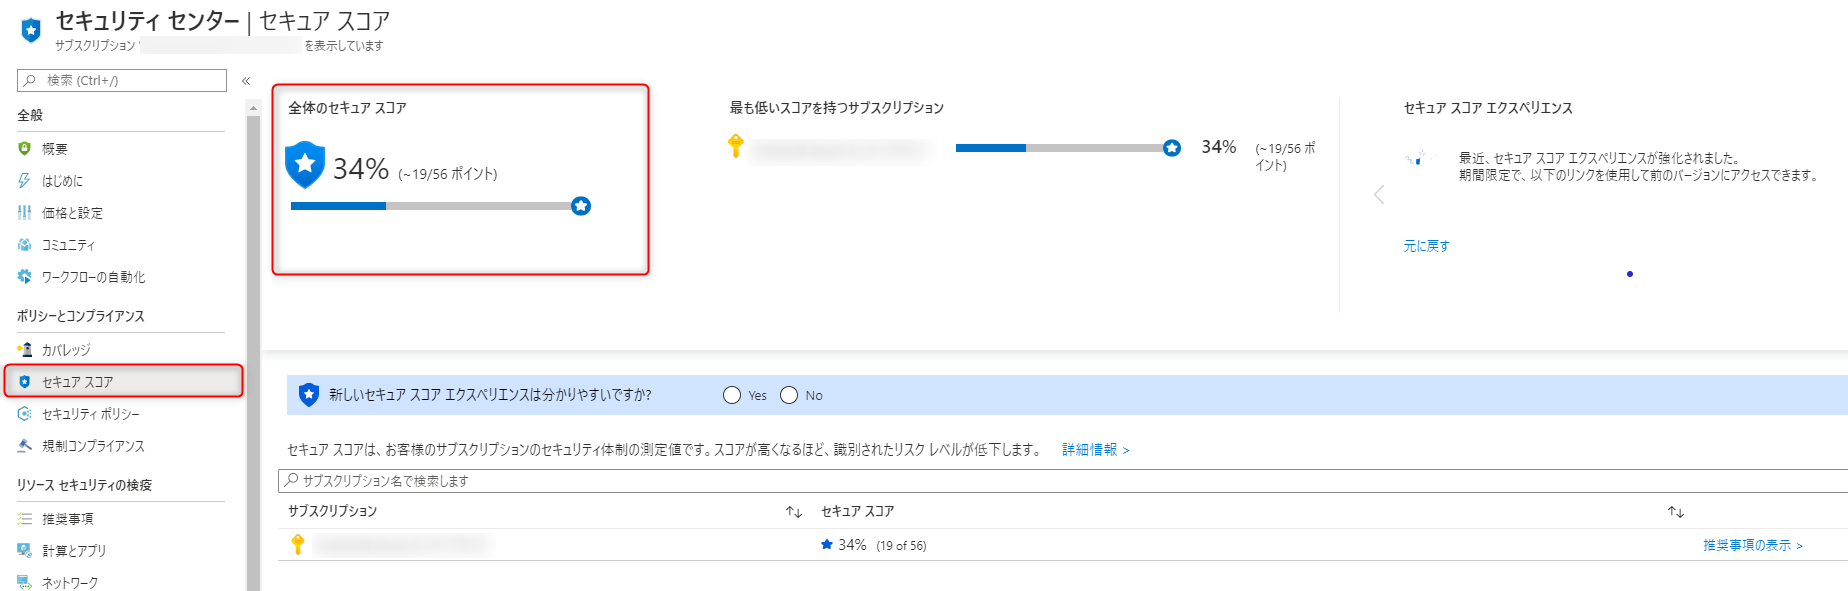1848x591 pixels.
Task: Click the scrollbar up arrow in sidebar
Action: click(x=253, y=107)
